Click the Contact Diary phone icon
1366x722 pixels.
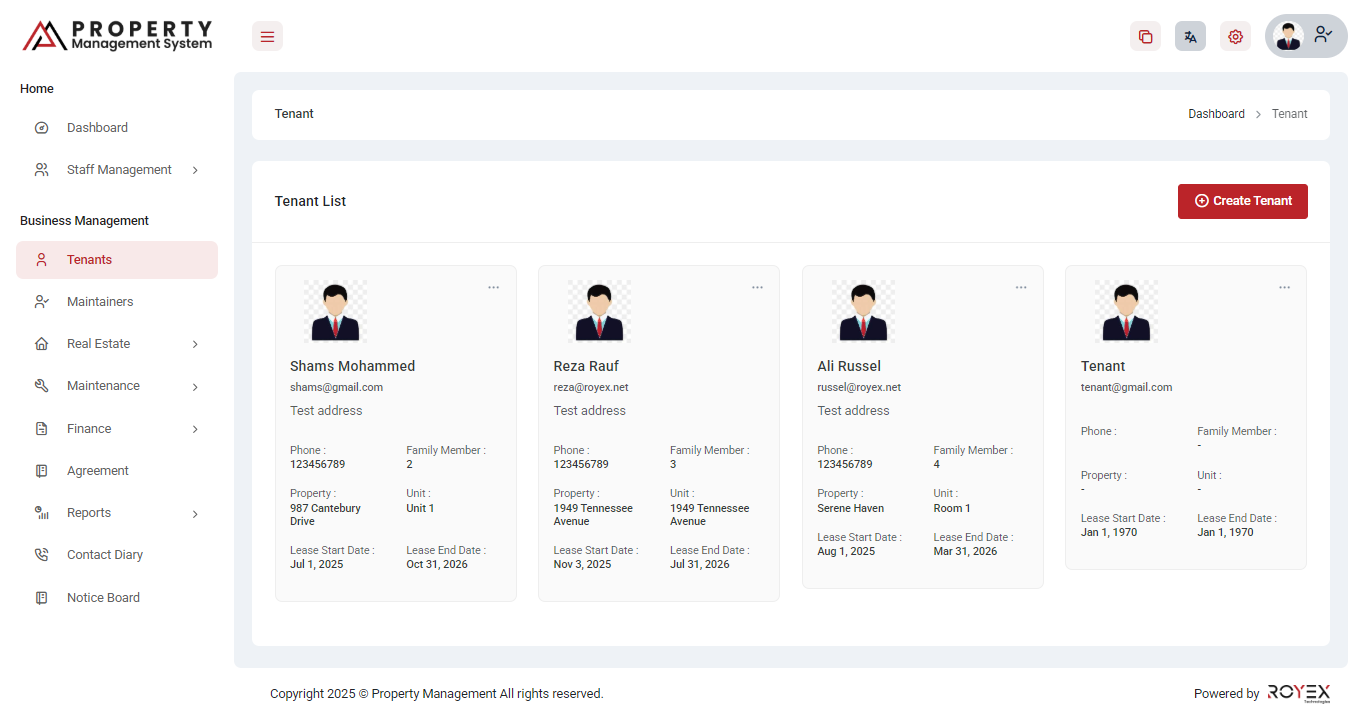click(x=41, y=555)
